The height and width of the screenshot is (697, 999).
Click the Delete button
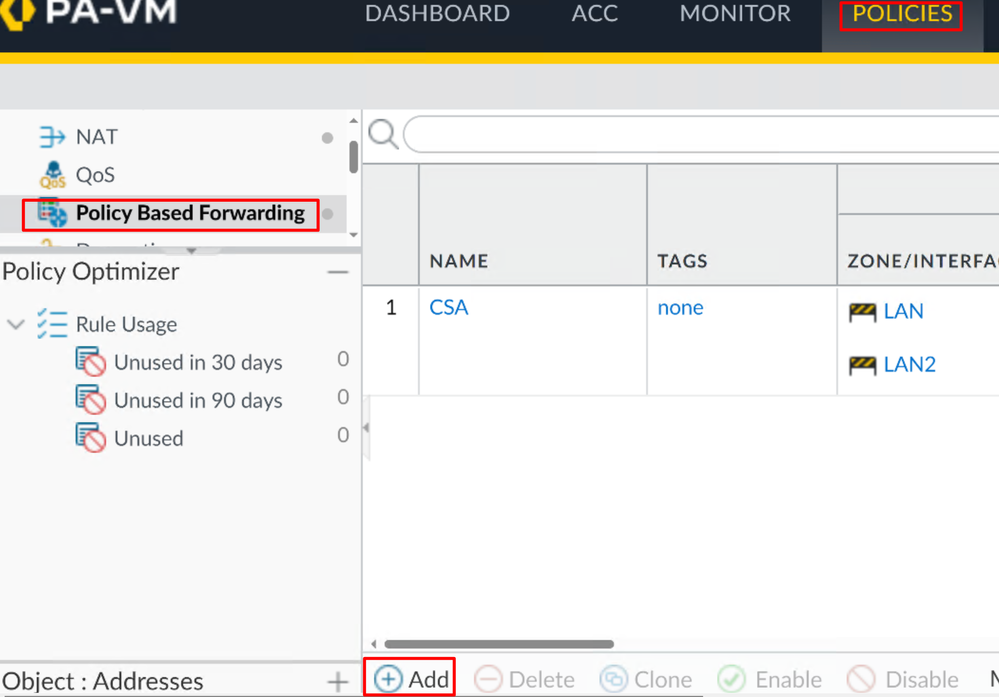click(x=524, y=680)
